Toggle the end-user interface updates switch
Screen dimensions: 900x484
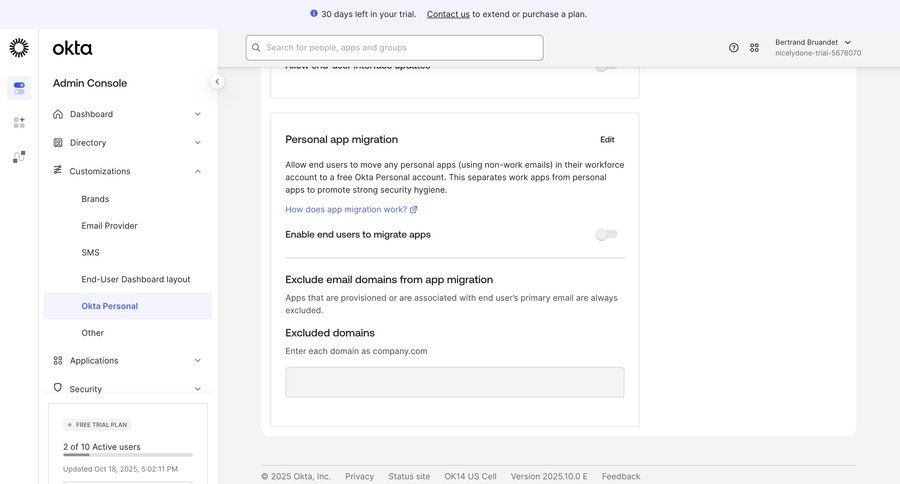click(x=606, y=67)
